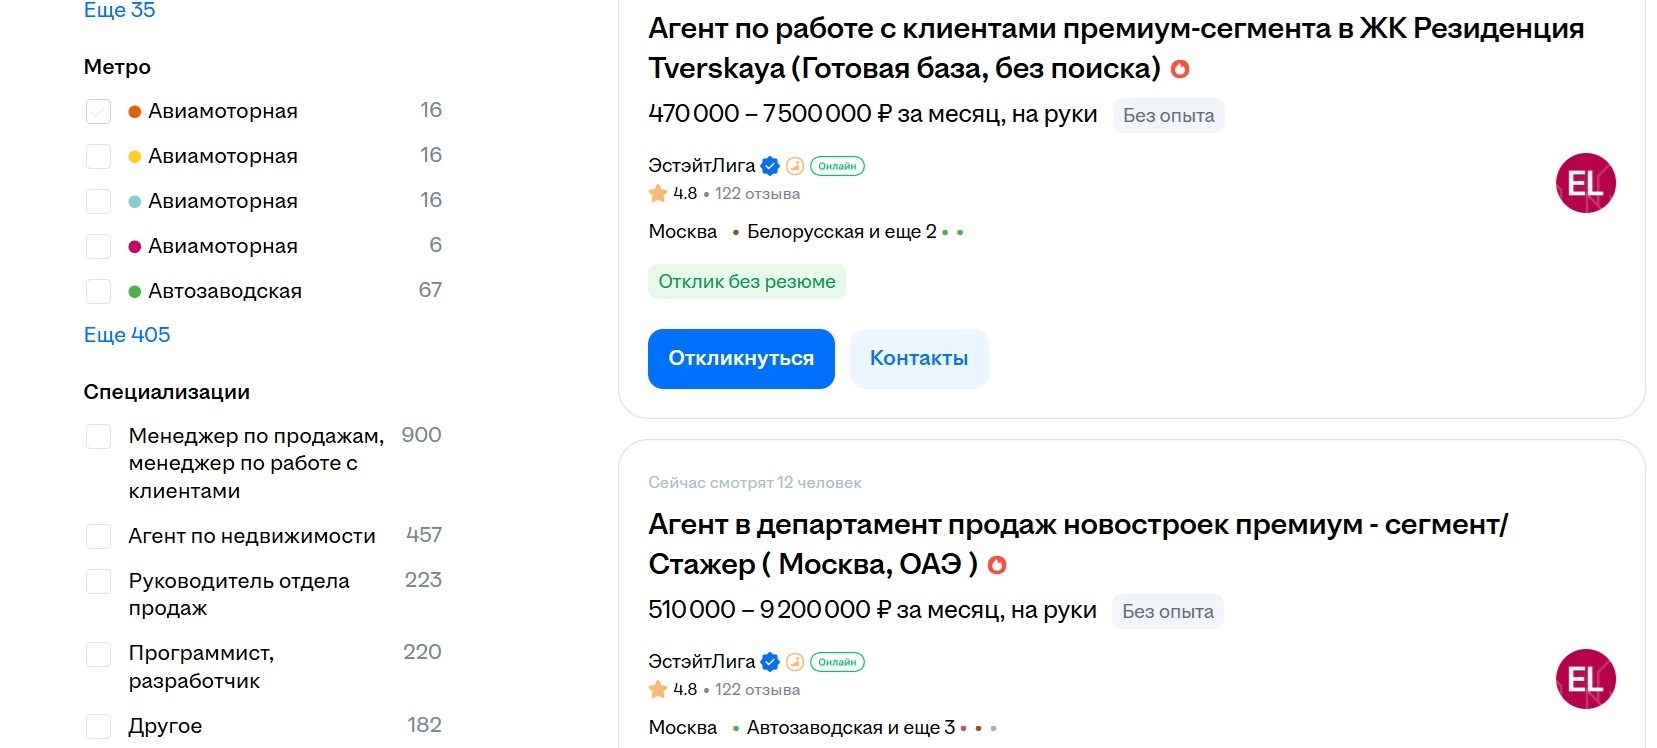Enable the Руководитель отдела продаж filter checkbox

(x=98, y=581)
